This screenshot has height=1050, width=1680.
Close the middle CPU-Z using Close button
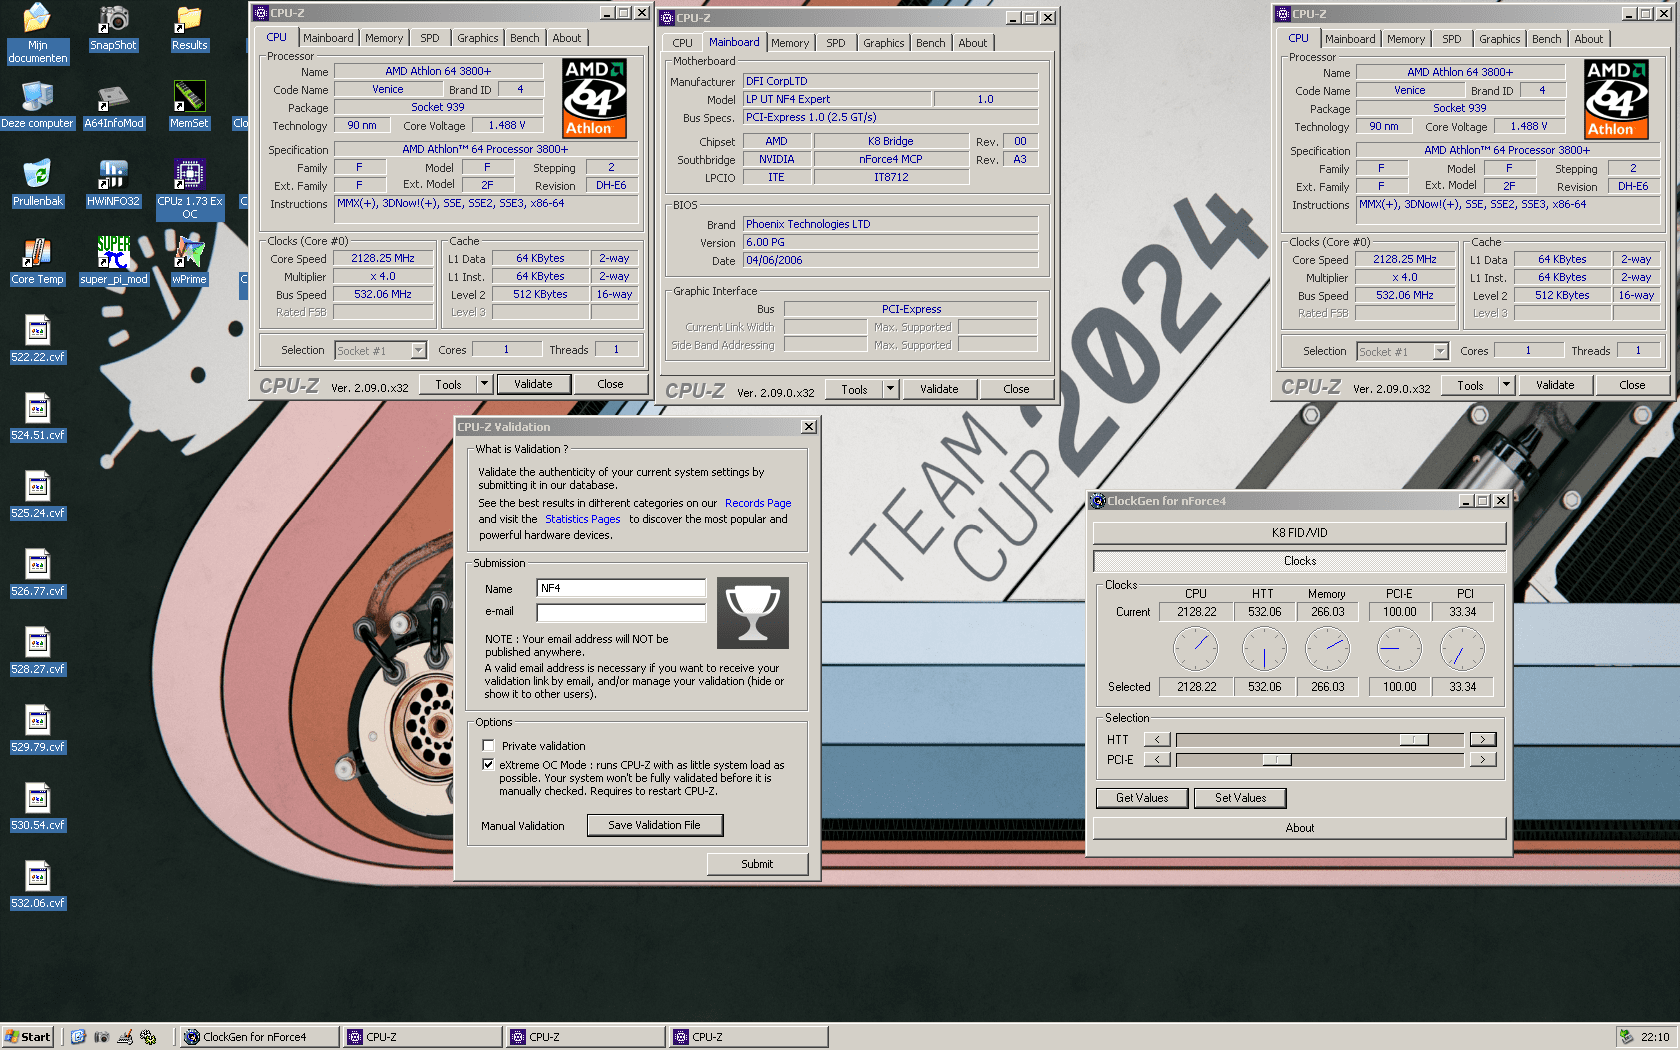pos(1016,389)
